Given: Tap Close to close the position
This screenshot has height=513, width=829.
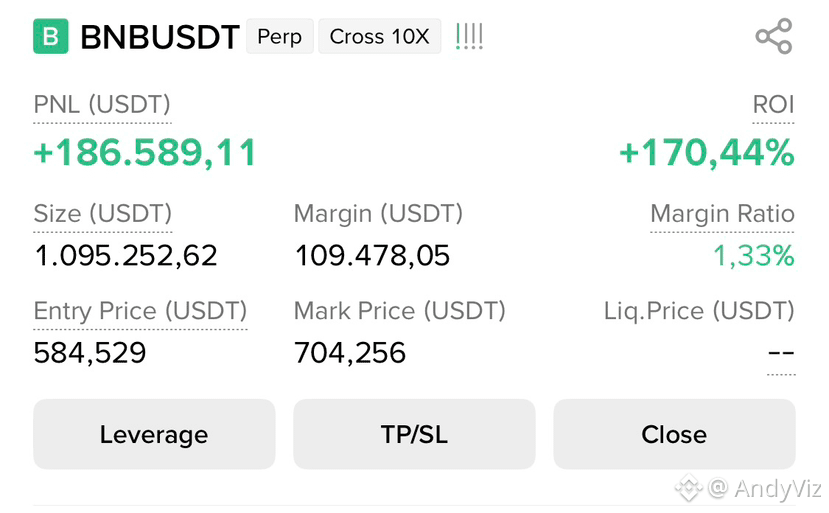Looking at the screenshot, I should (674, 434).
